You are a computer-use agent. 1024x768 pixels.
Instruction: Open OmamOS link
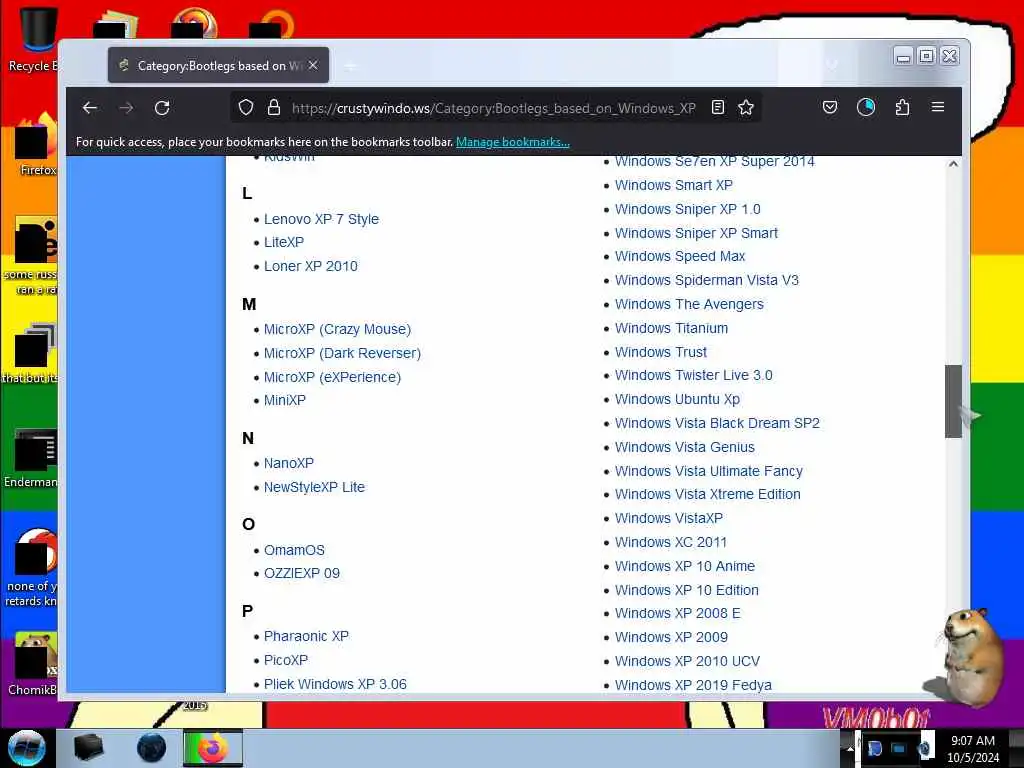tap(294, 551)
